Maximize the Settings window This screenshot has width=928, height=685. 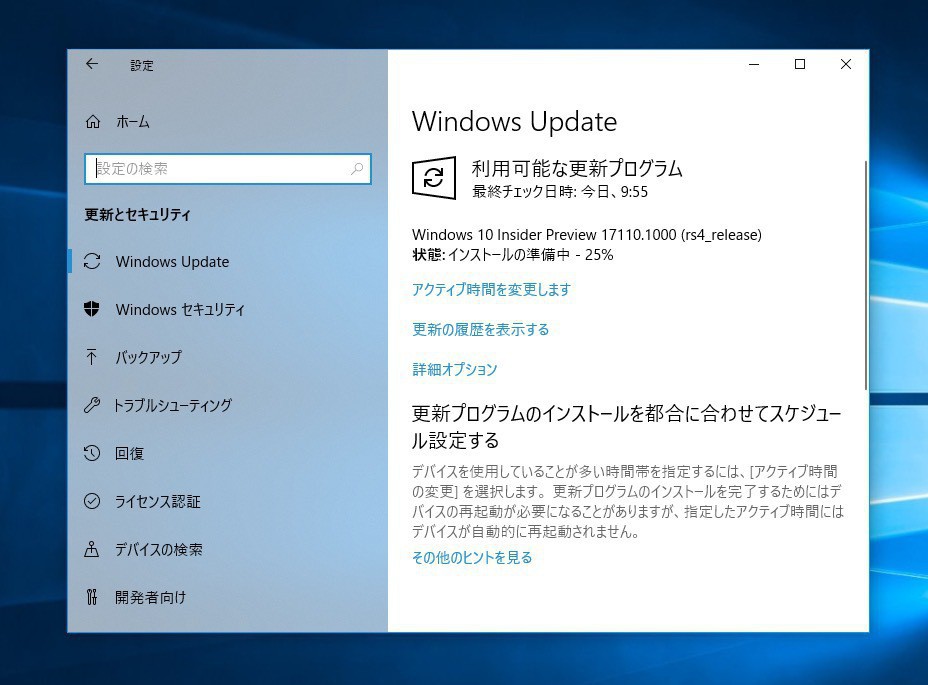pos(800,64)
